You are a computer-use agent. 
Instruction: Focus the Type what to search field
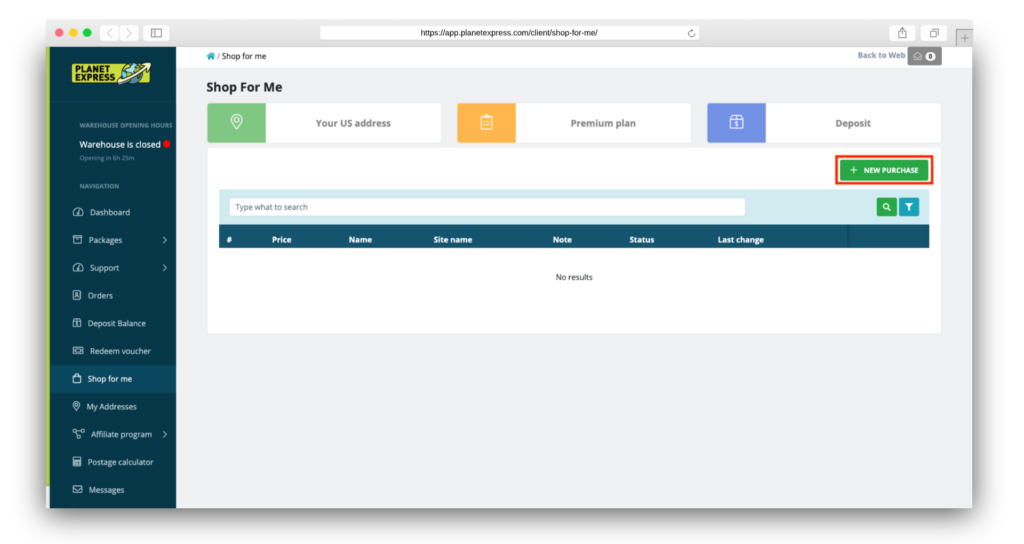coord(487,207)
